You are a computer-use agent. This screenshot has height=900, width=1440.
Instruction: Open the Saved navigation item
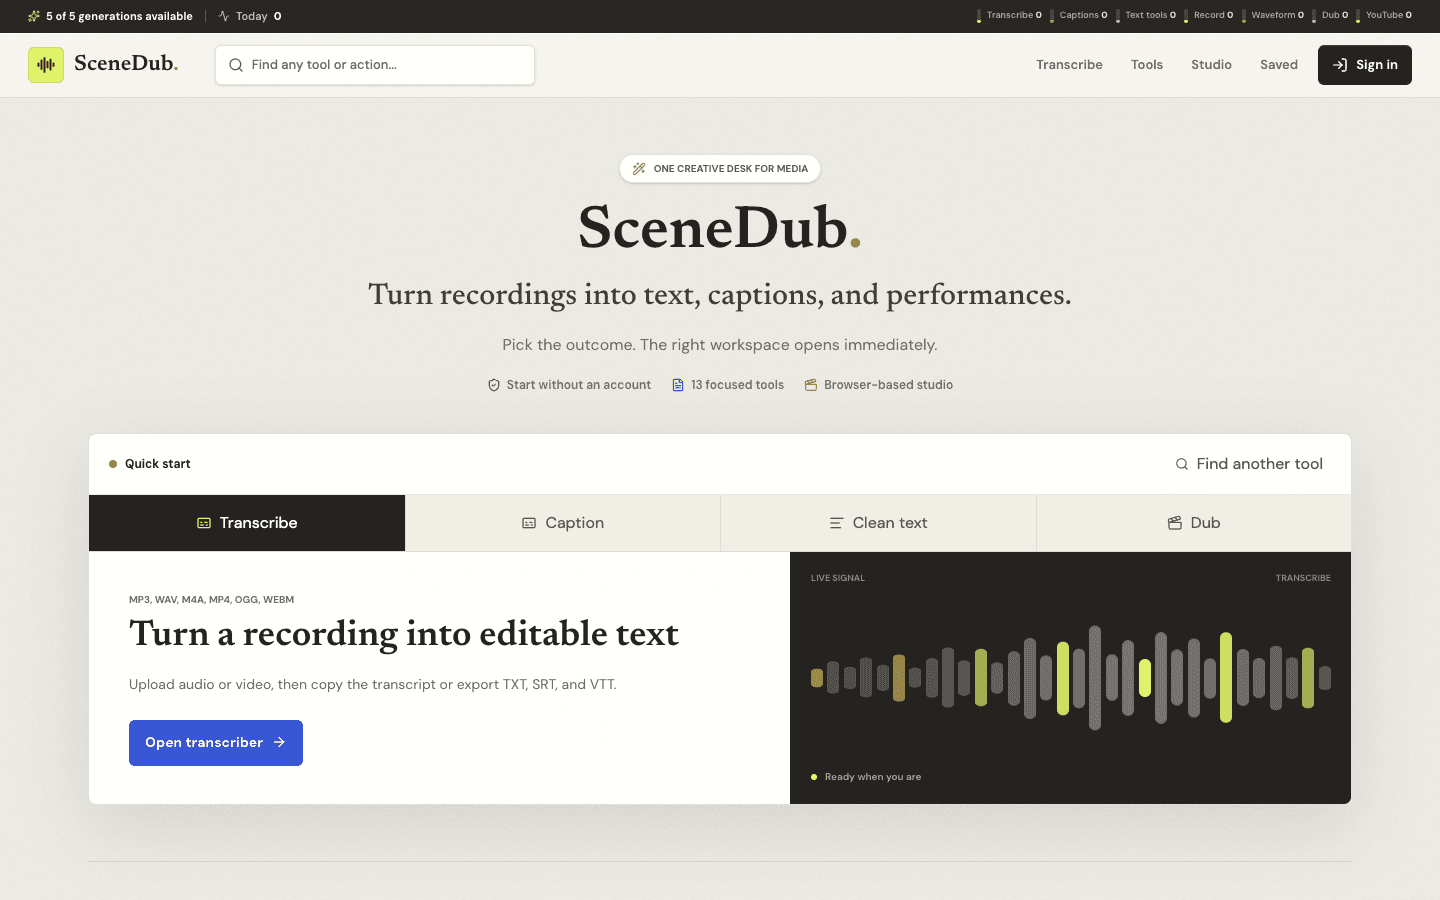1279,65
